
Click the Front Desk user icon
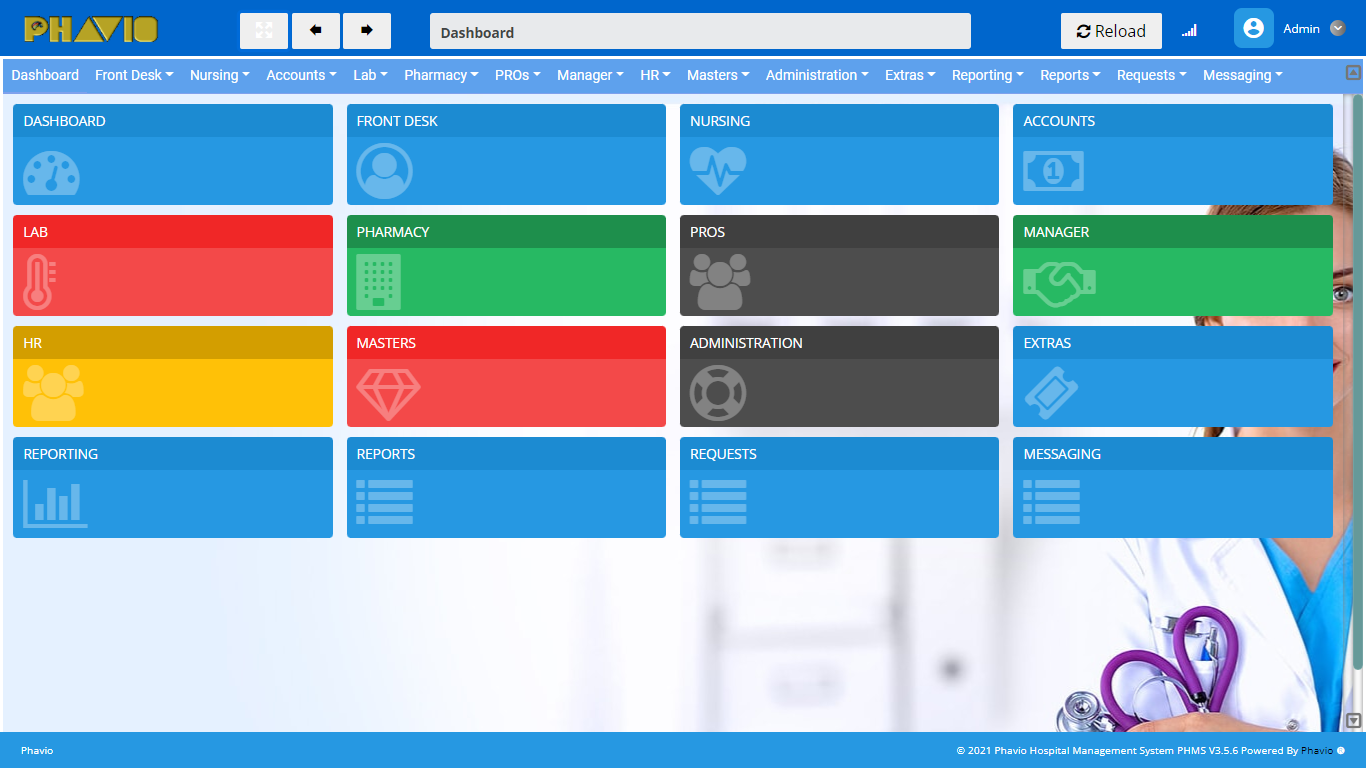coord(385,172)
